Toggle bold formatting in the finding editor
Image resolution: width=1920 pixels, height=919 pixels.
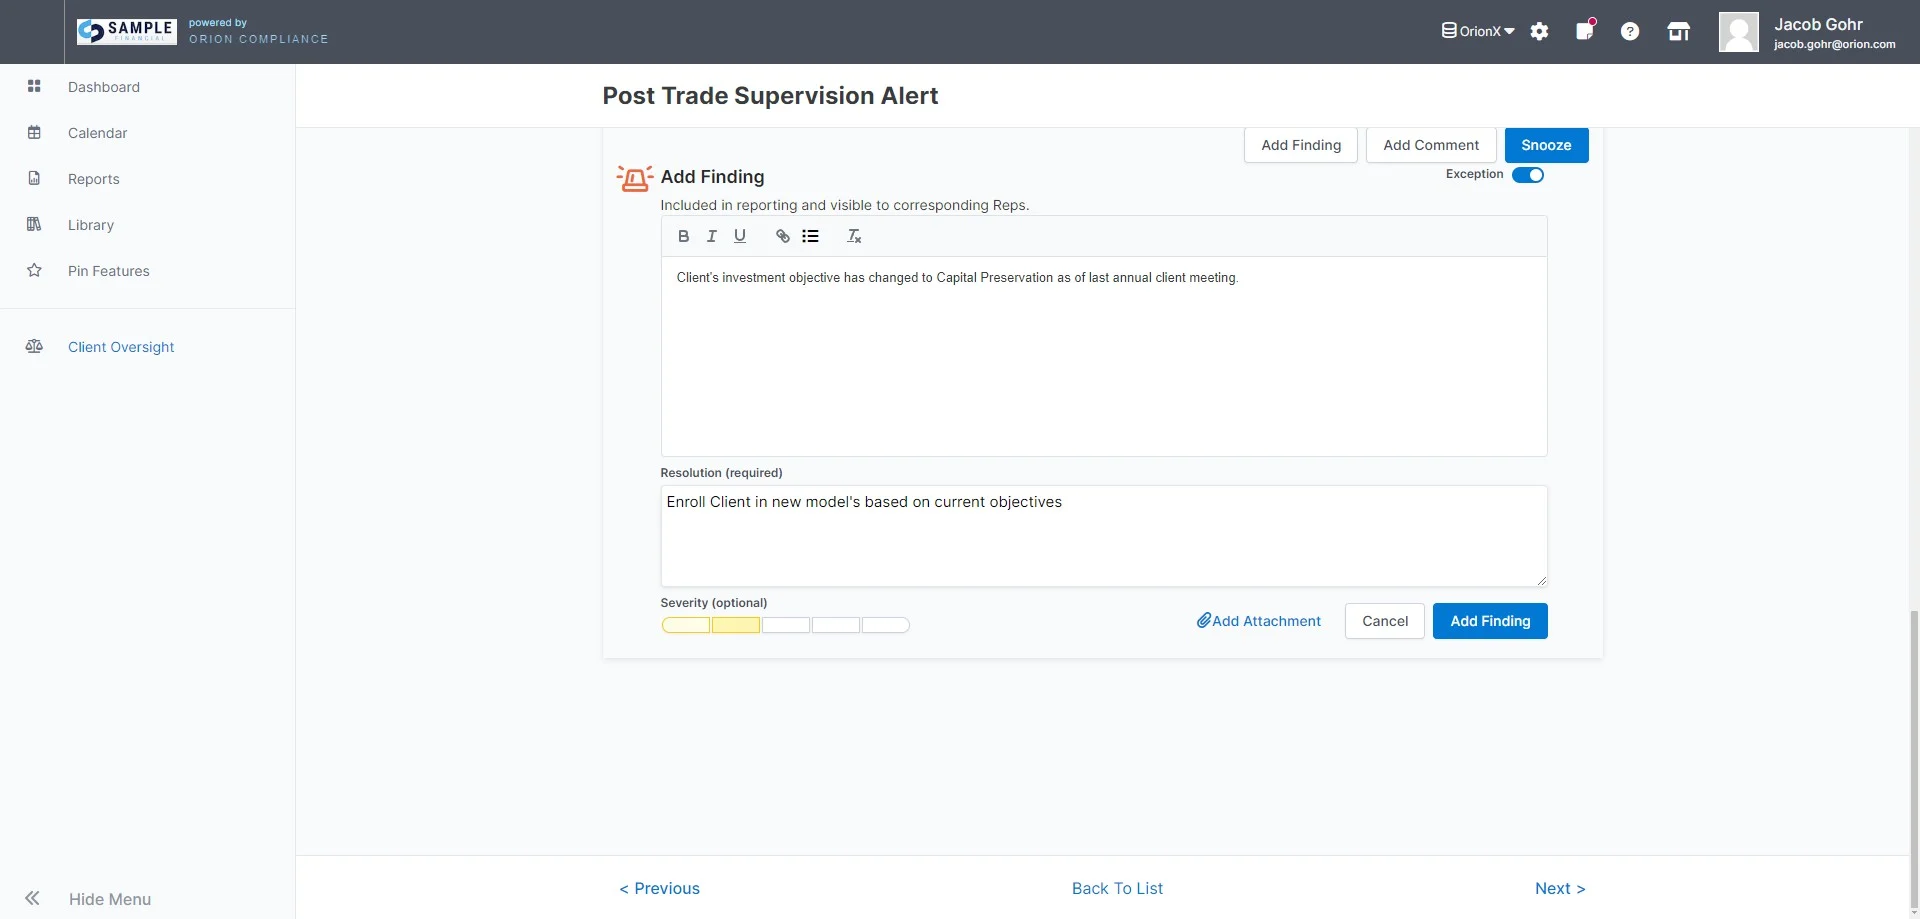click(x=683, y=237)
